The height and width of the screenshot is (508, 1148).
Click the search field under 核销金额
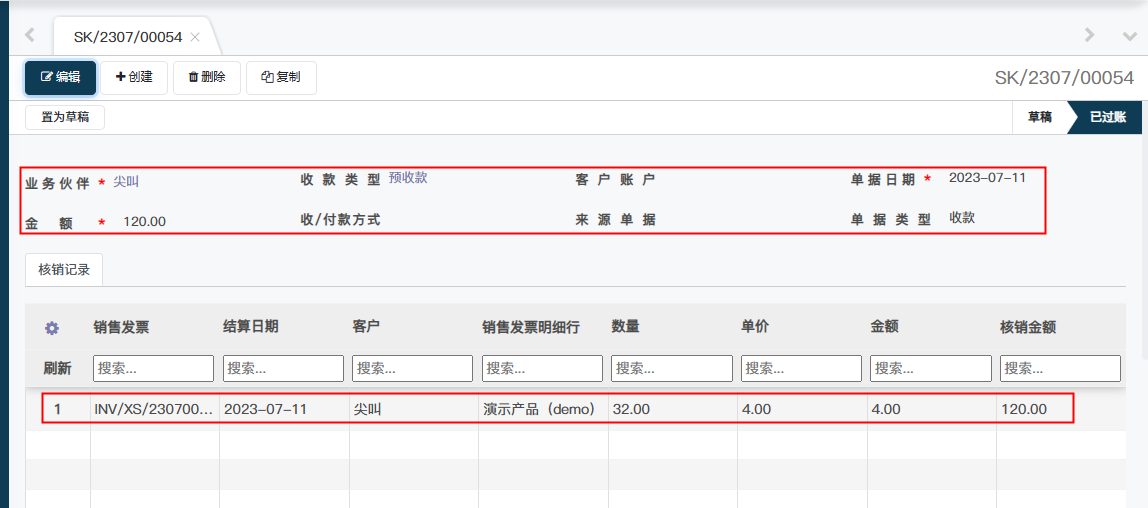(x=1060, y=368)
